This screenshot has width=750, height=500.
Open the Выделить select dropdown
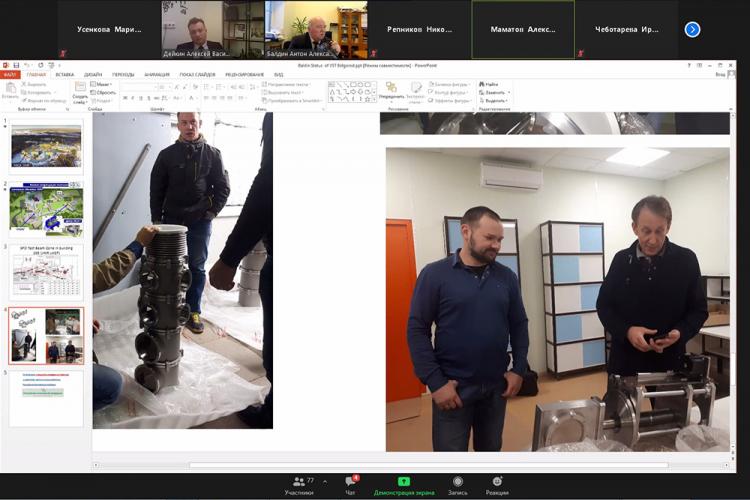[493, 100]
